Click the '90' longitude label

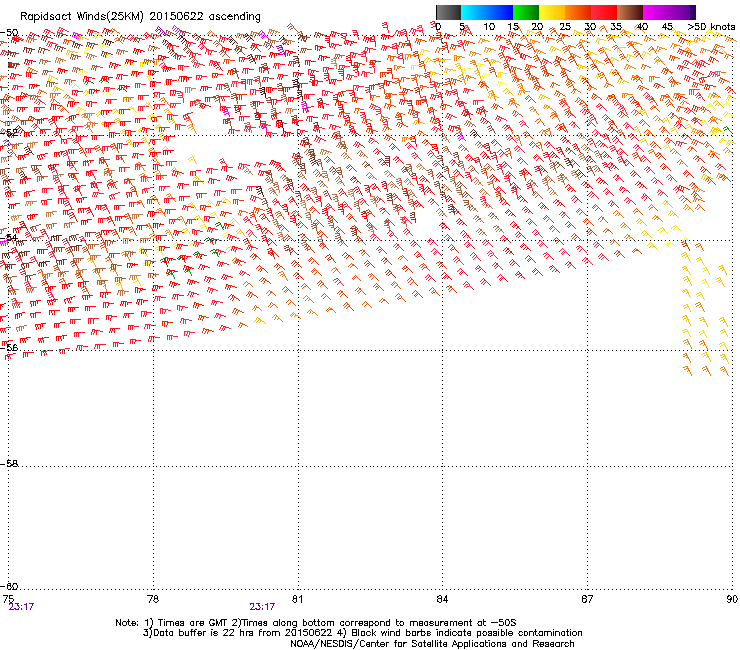(x=732, y=599)
